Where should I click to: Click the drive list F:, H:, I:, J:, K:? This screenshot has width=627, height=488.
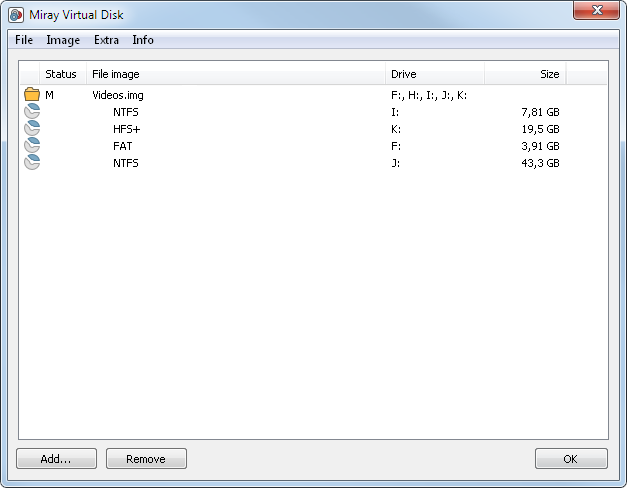(429, 95)
